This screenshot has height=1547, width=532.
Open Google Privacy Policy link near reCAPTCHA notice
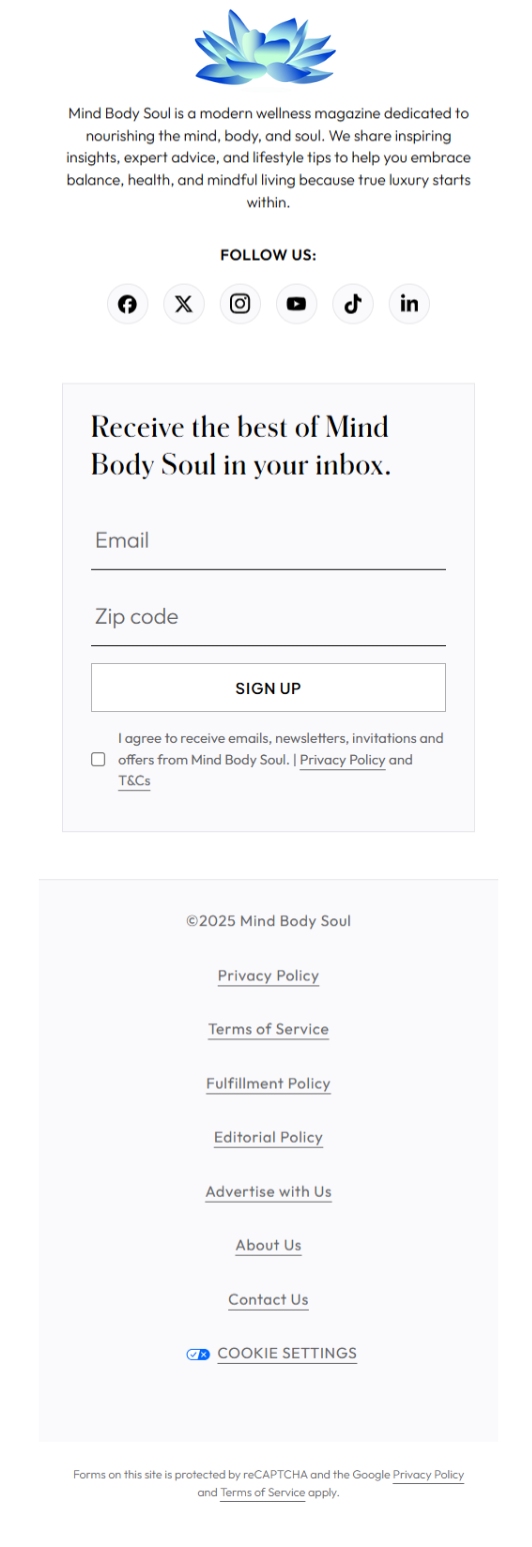click(x=428, y=1475)
